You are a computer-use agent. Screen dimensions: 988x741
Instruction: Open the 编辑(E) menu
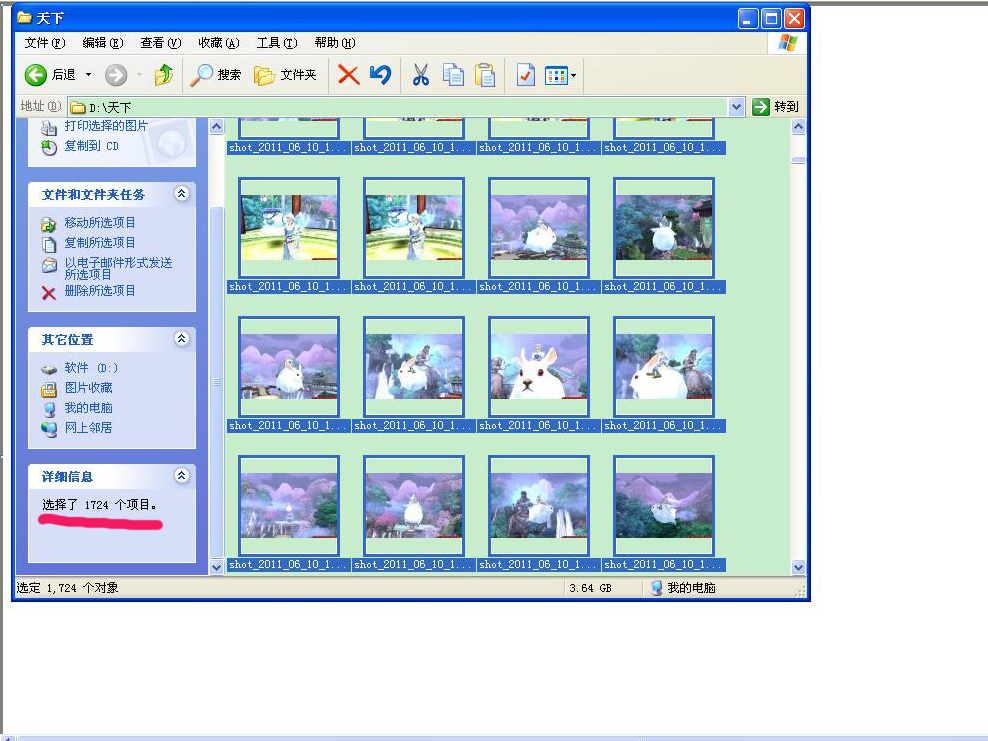(103, 43)
